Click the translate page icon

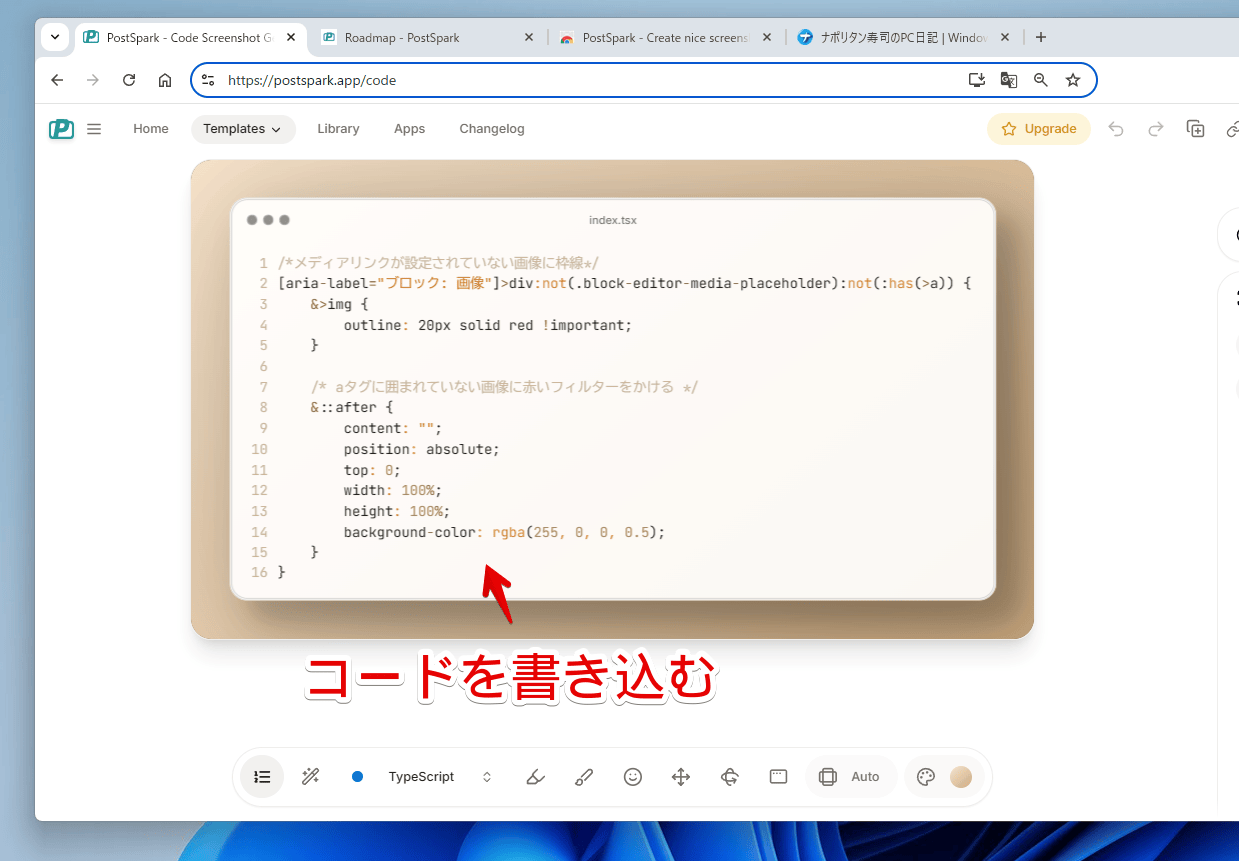(1009, 80)
